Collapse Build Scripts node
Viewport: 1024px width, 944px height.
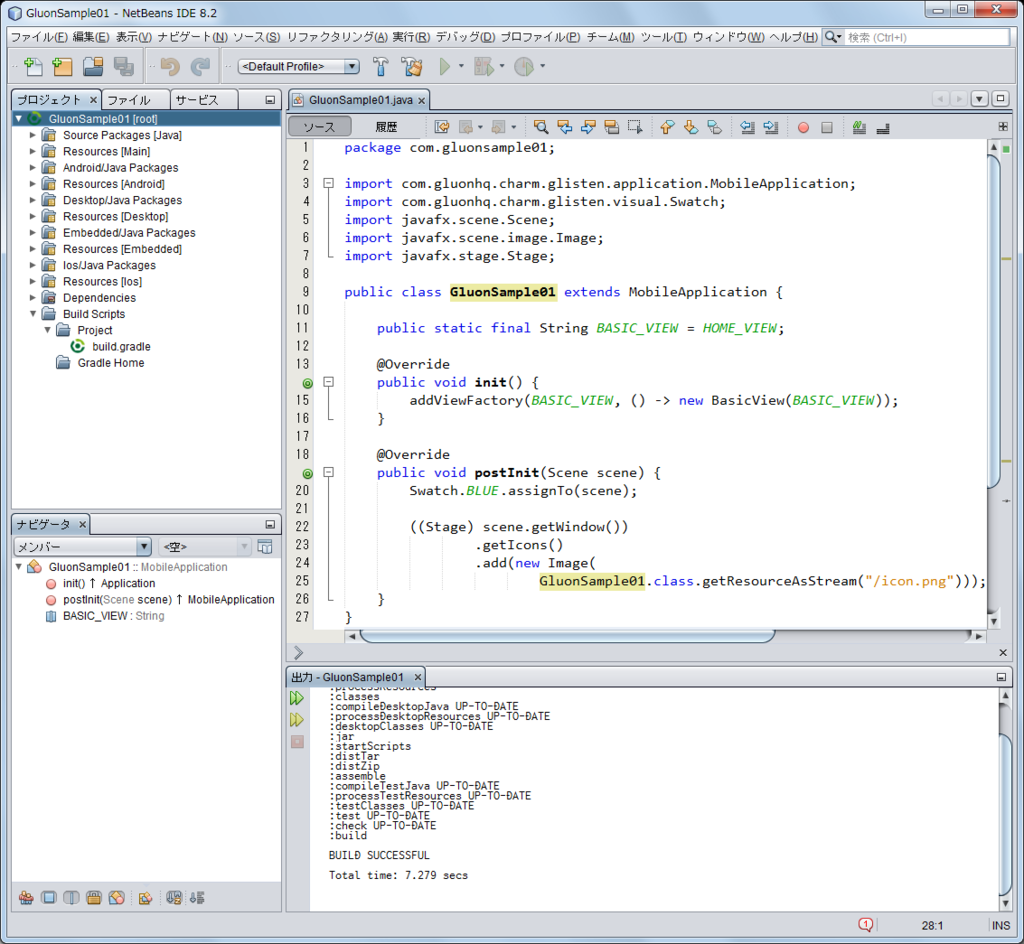(33, 314)
